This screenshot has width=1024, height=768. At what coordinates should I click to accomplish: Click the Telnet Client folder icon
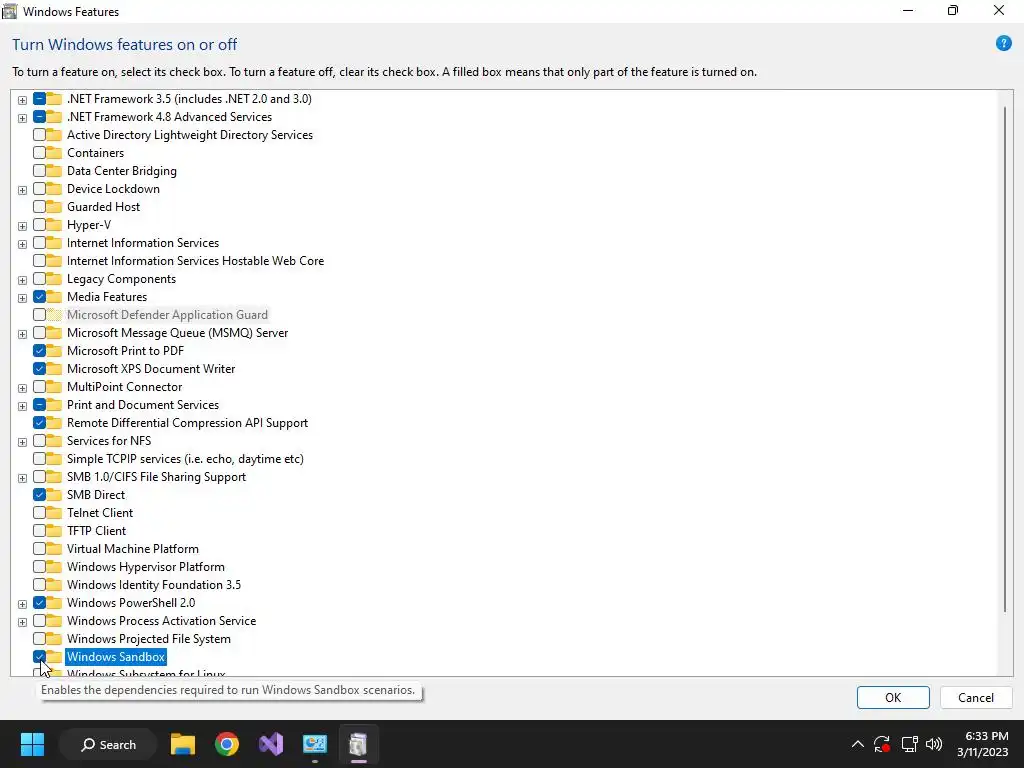[54, 513]
